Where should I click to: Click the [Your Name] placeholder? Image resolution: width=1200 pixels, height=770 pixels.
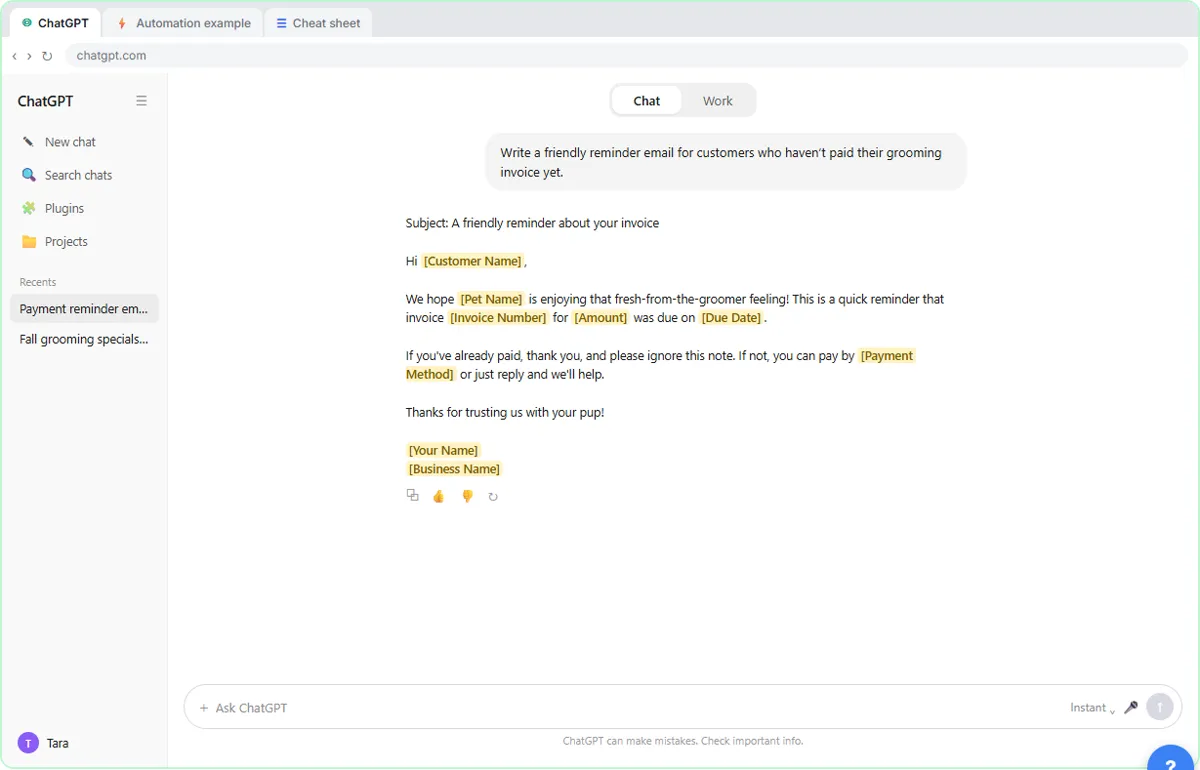tap(444, 450)
